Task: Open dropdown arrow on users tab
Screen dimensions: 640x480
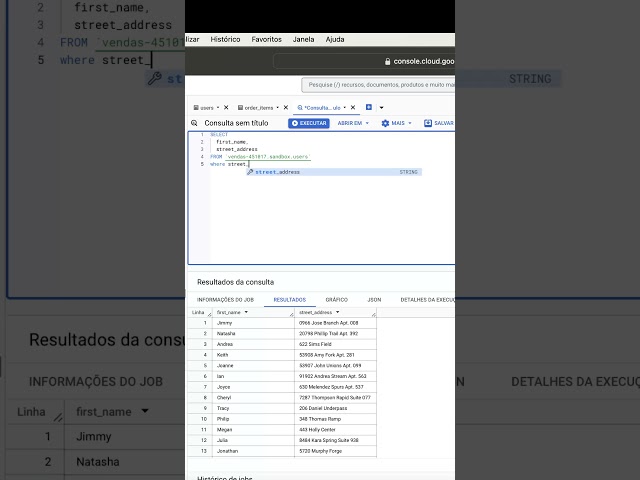Action: tap(218, 108)
